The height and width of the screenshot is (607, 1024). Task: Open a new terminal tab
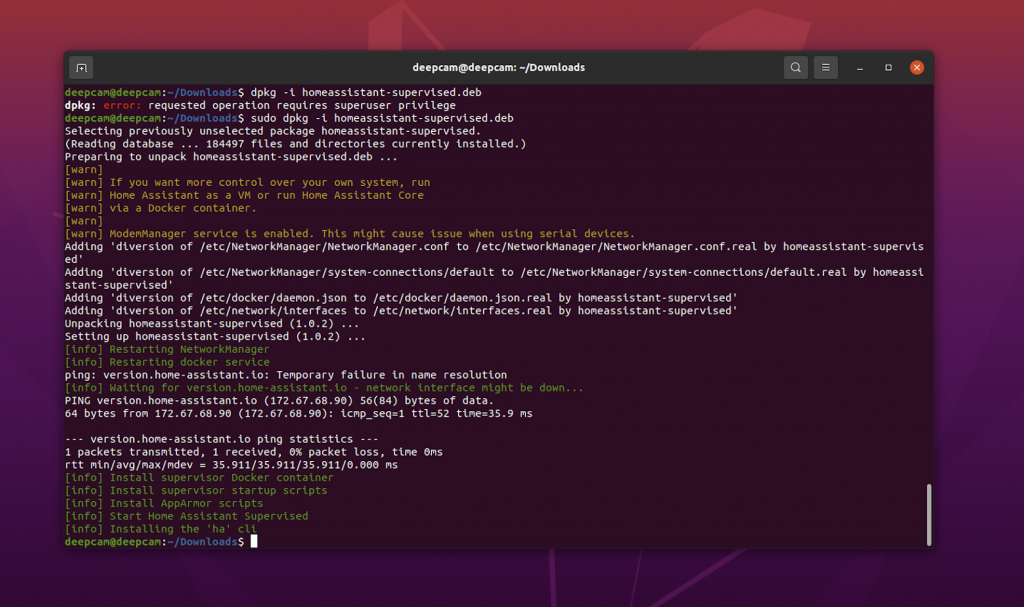click(x=81, y=68)
